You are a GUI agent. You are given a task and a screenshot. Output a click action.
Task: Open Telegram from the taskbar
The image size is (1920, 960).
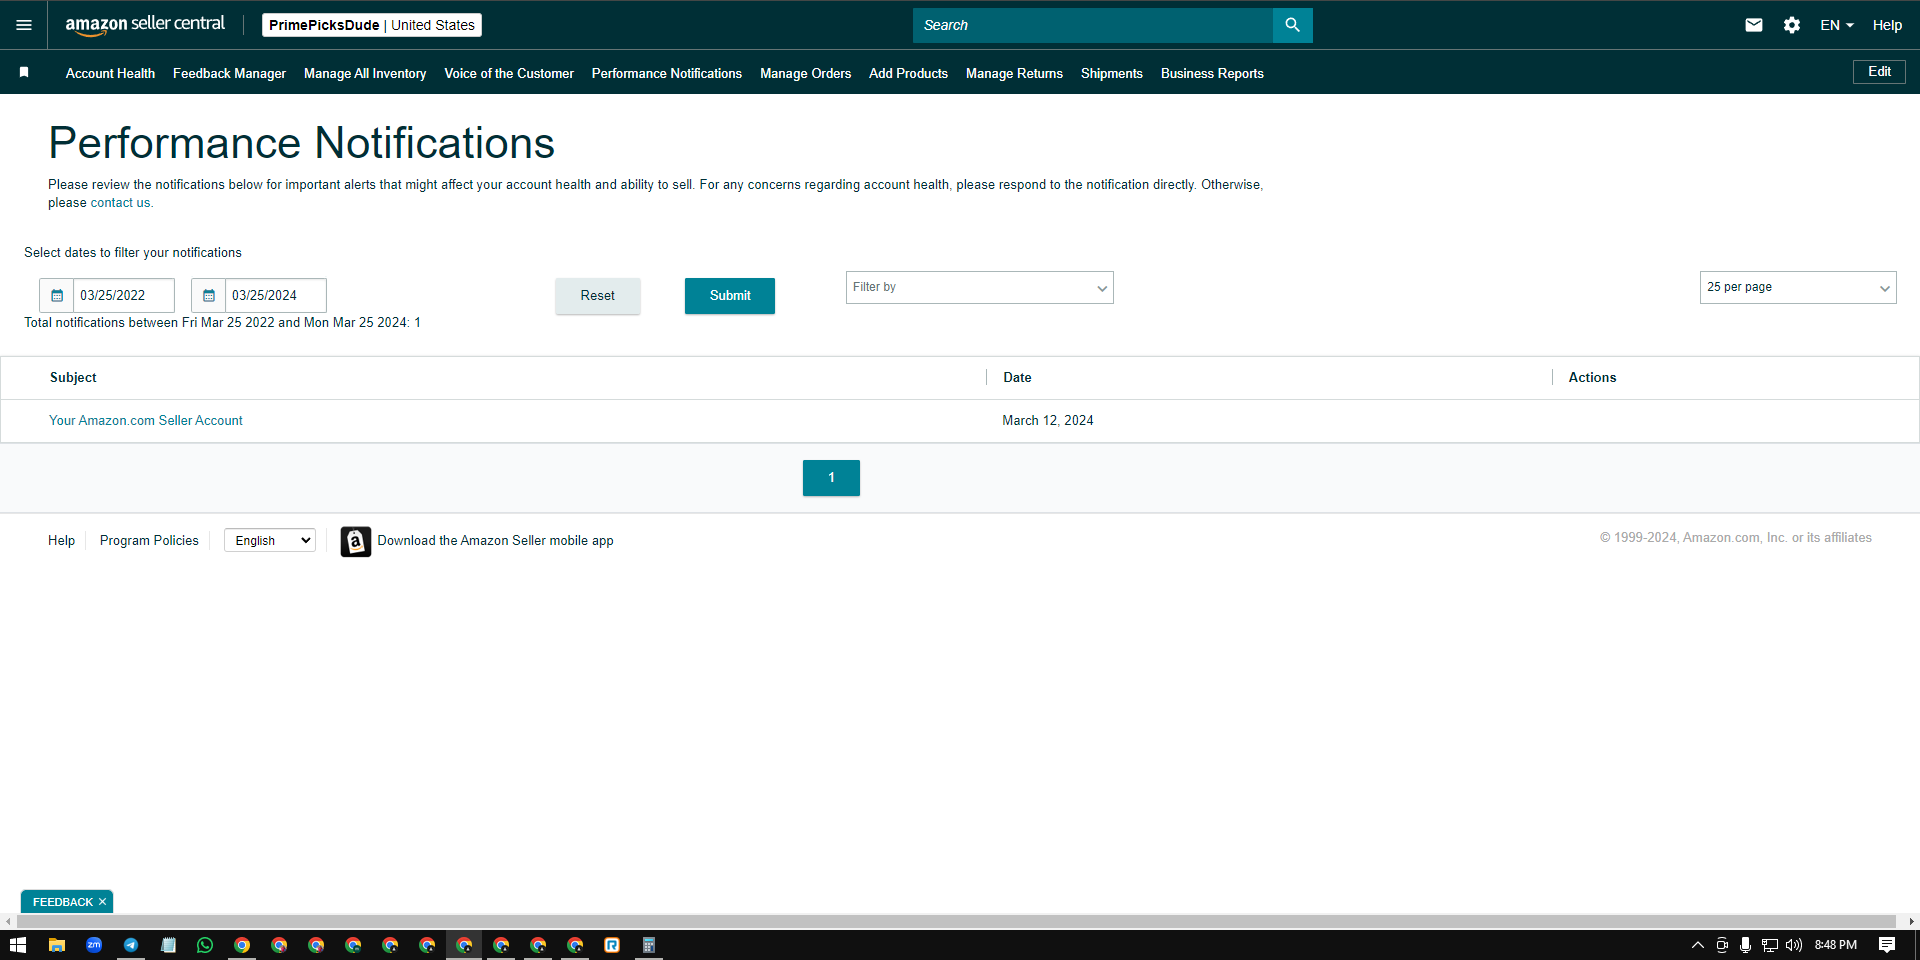click(x=131, y=945)
